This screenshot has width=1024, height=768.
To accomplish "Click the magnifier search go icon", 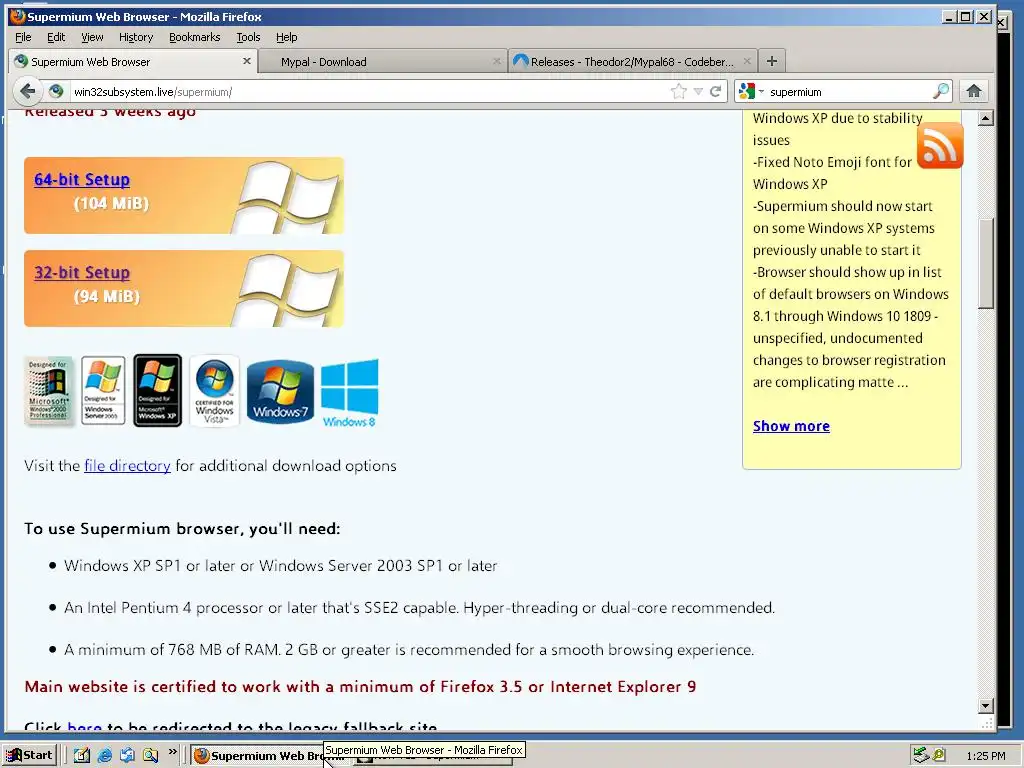I will click(x=940, y=91).
